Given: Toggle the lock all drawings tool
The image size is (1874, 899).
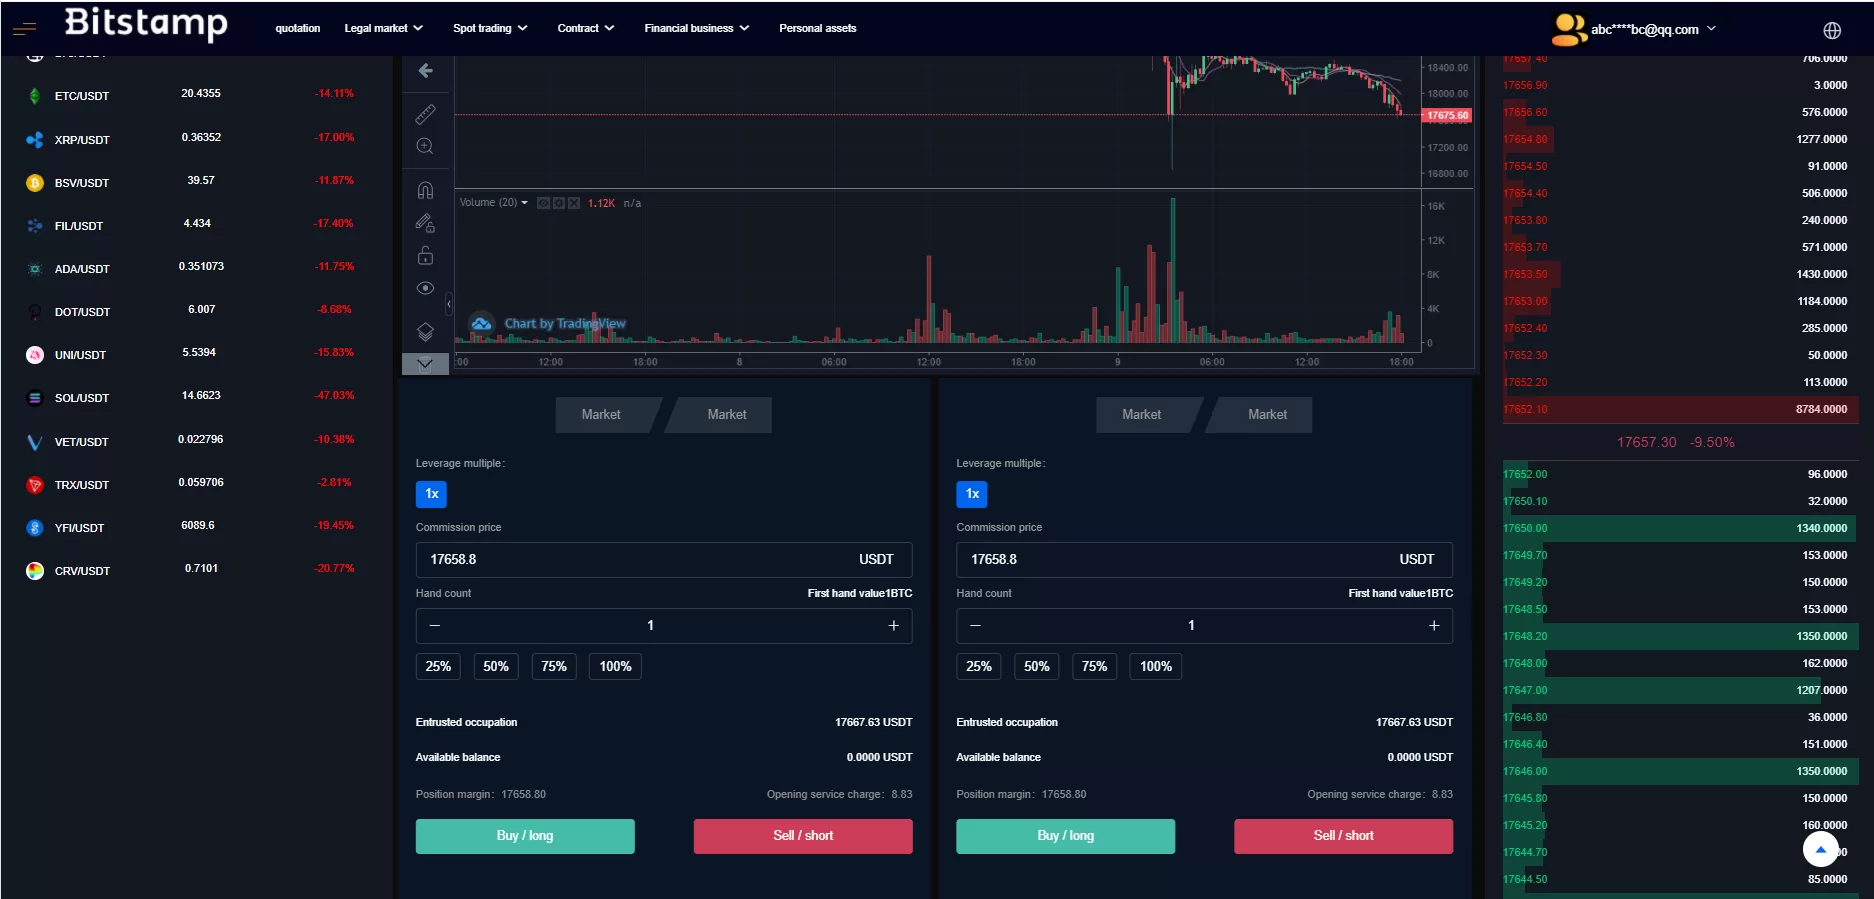Looking at the screenshot, I should tap(425, 256).
